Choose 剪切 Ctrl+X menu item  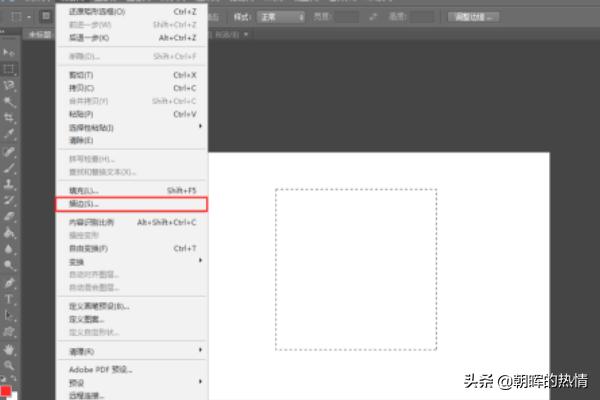132,75
